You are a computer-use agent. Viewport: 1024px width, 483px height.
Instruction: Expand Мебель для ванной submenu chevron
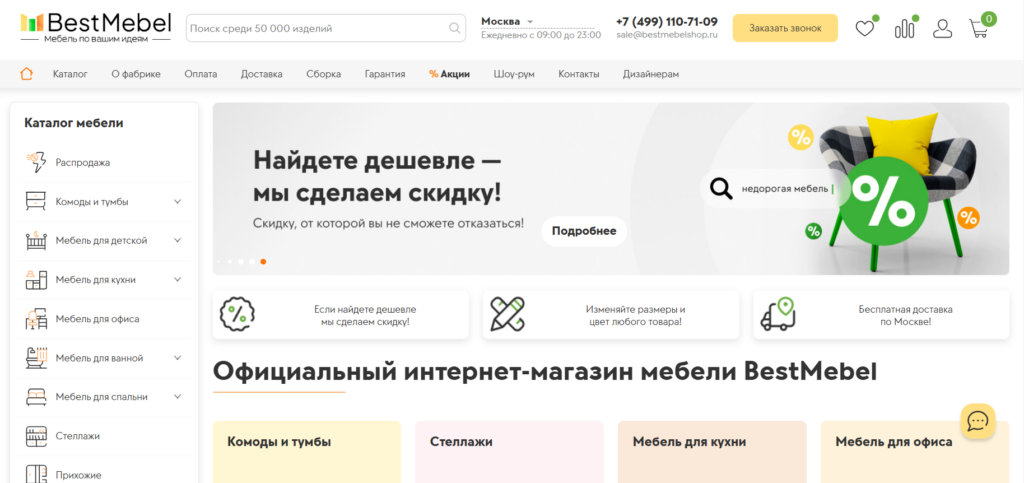pos(178,358)
